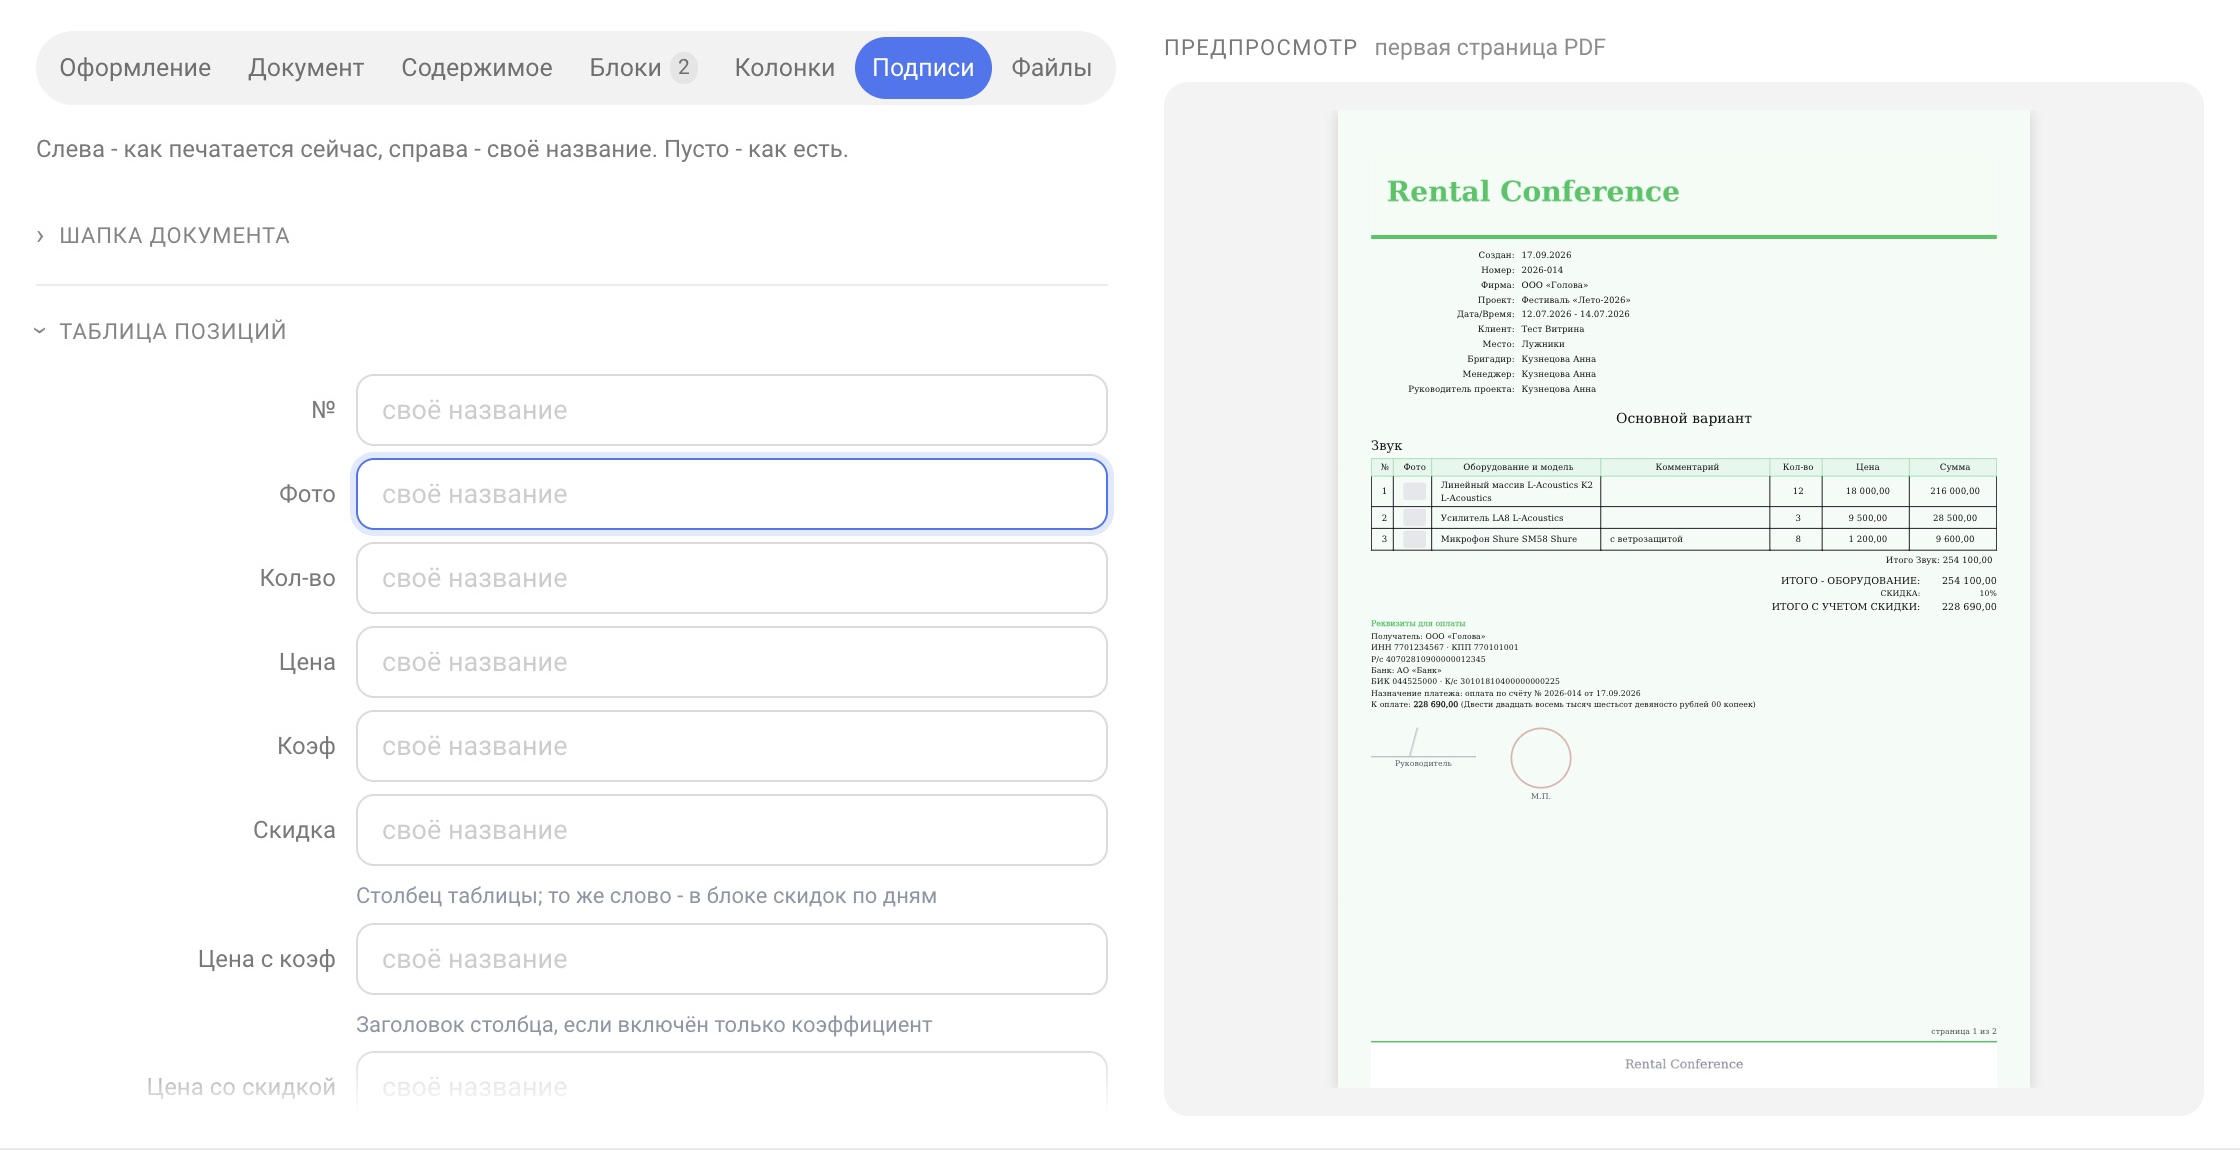Click the страница 1 из 2 footer text
This screenshot has height=1150, width=2240.
point(1963,1031)
